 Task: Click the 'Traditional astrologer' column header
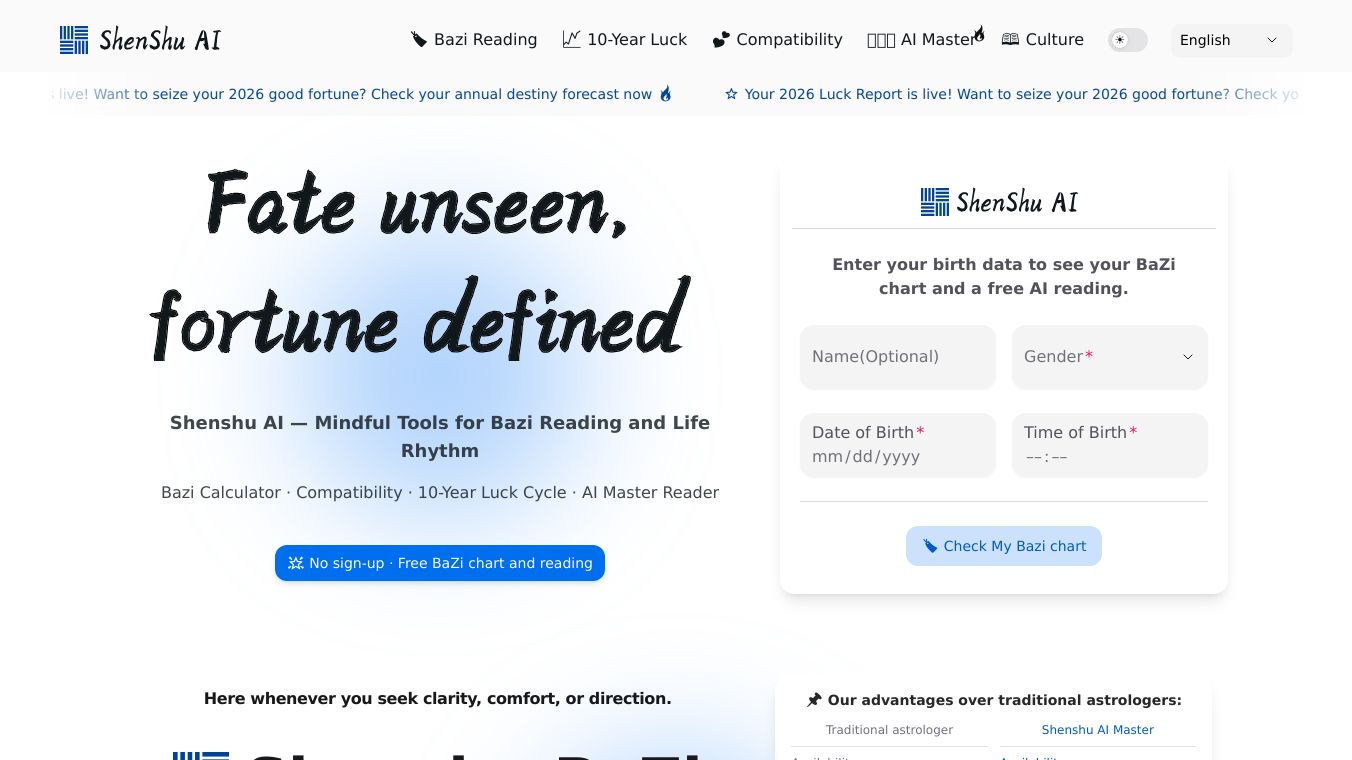pos(890,730)
